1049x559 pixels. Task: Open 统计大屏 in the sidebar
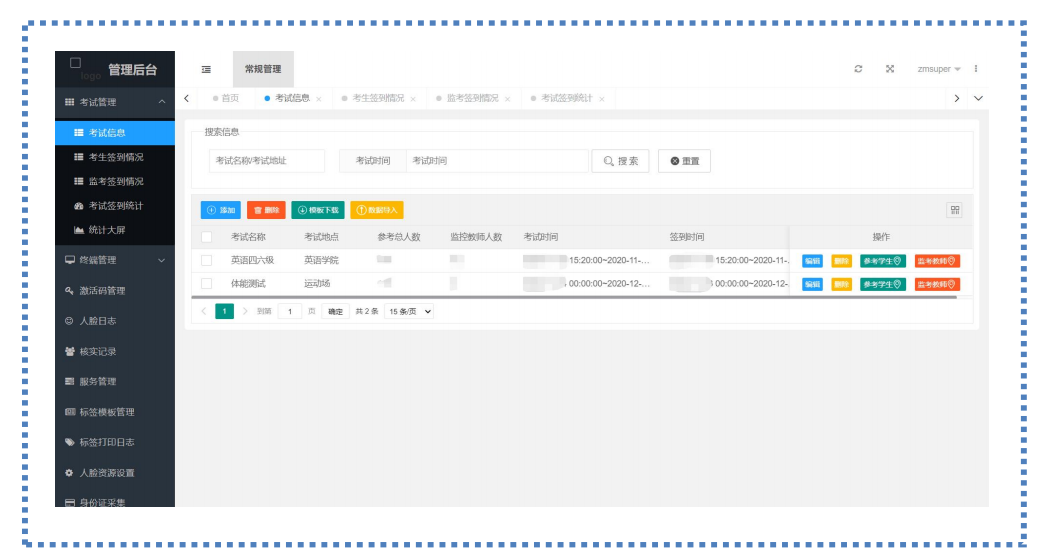[107, 230]
